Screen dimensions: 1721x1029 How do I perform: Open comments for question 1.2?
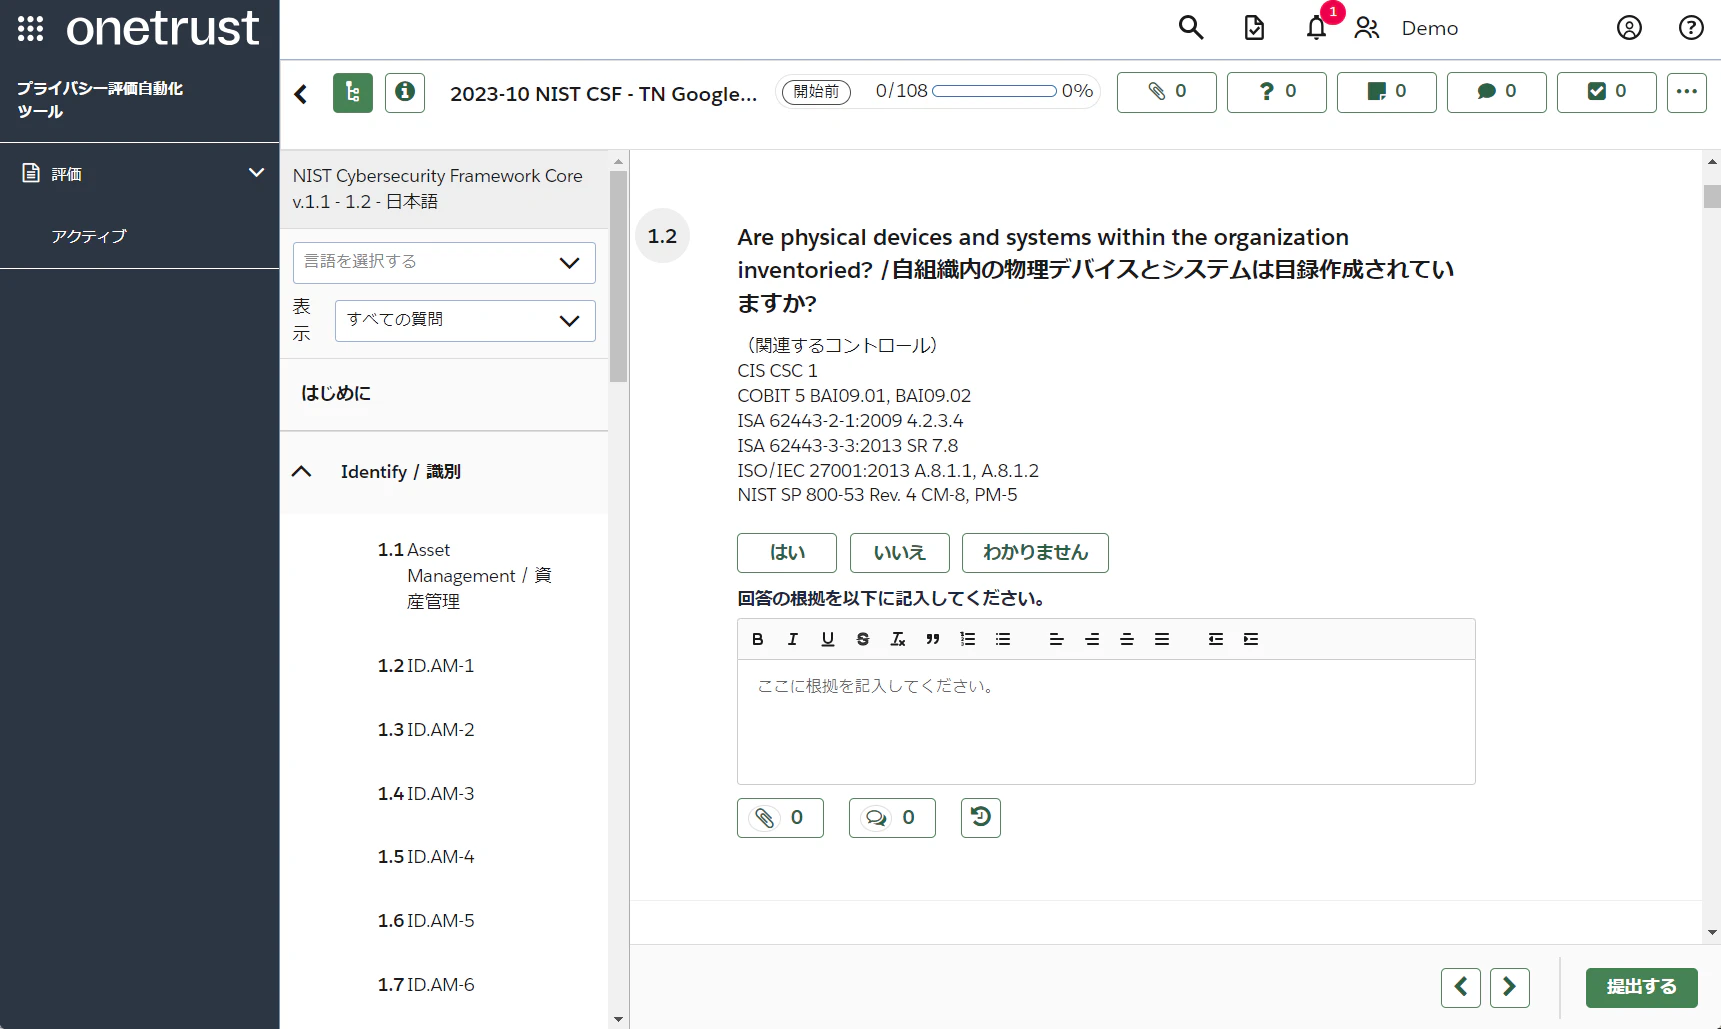click(x=892, y=818)
